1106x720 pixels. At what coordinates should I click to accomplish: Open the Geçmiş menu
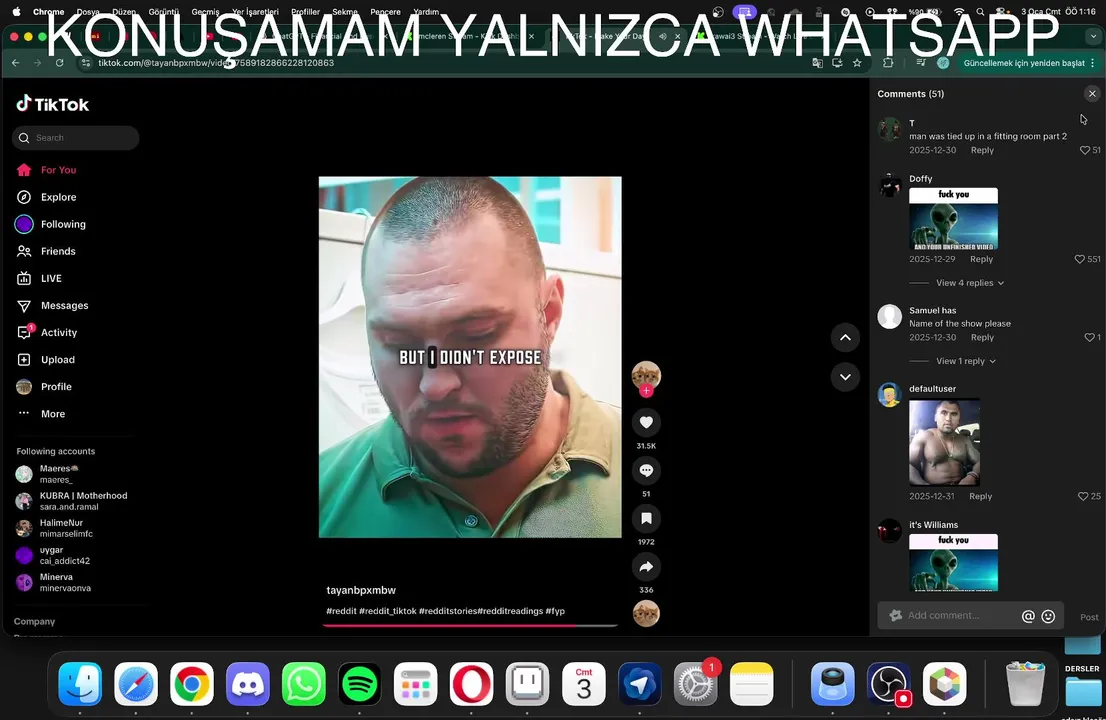(205, 11)
